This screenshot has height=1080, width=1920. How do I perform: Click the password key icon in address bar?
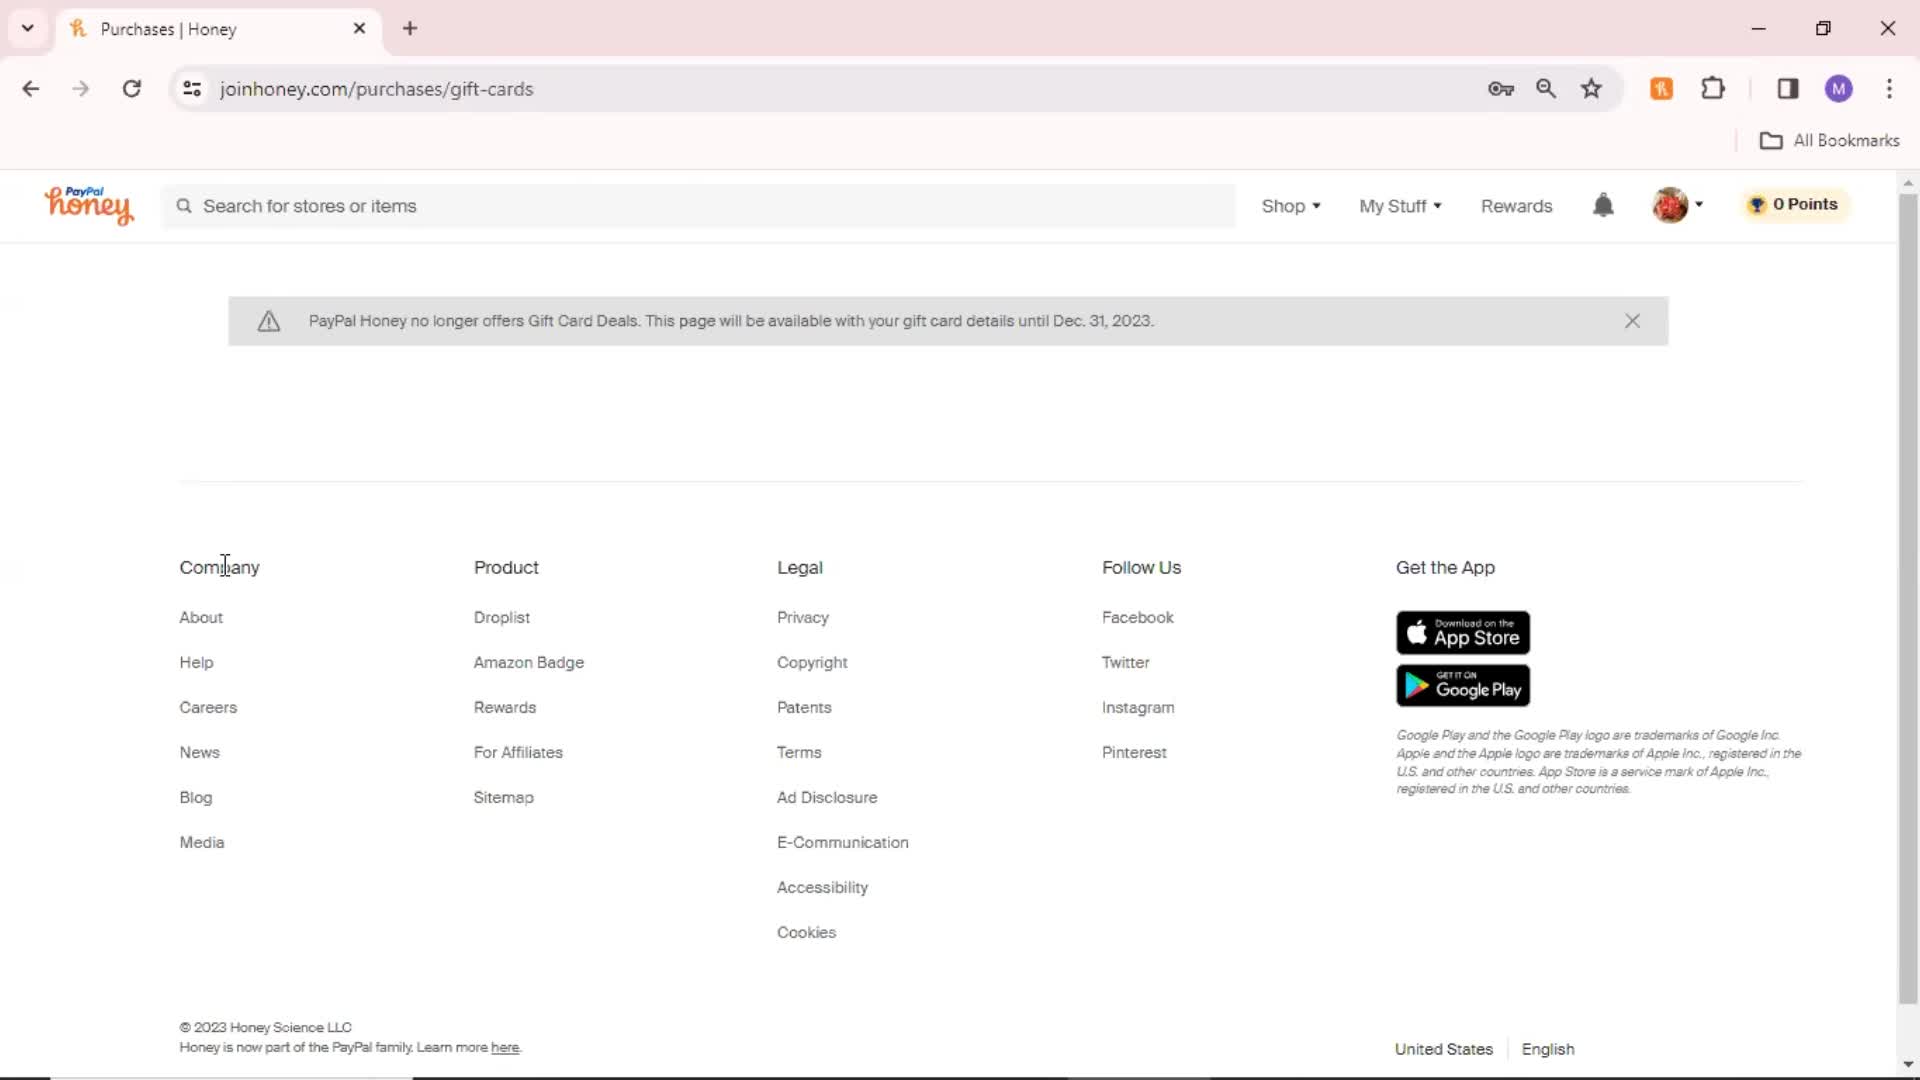click(1500, 89)
